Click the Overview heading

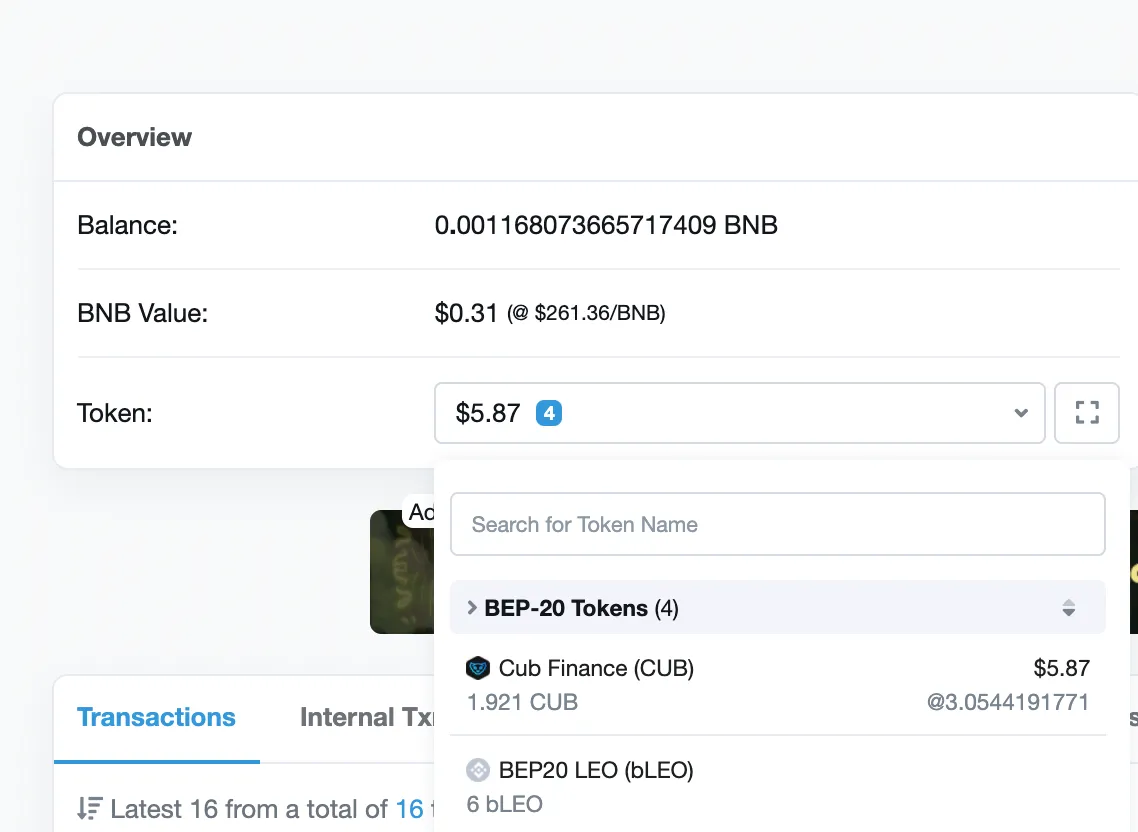(x=134, y=136)
